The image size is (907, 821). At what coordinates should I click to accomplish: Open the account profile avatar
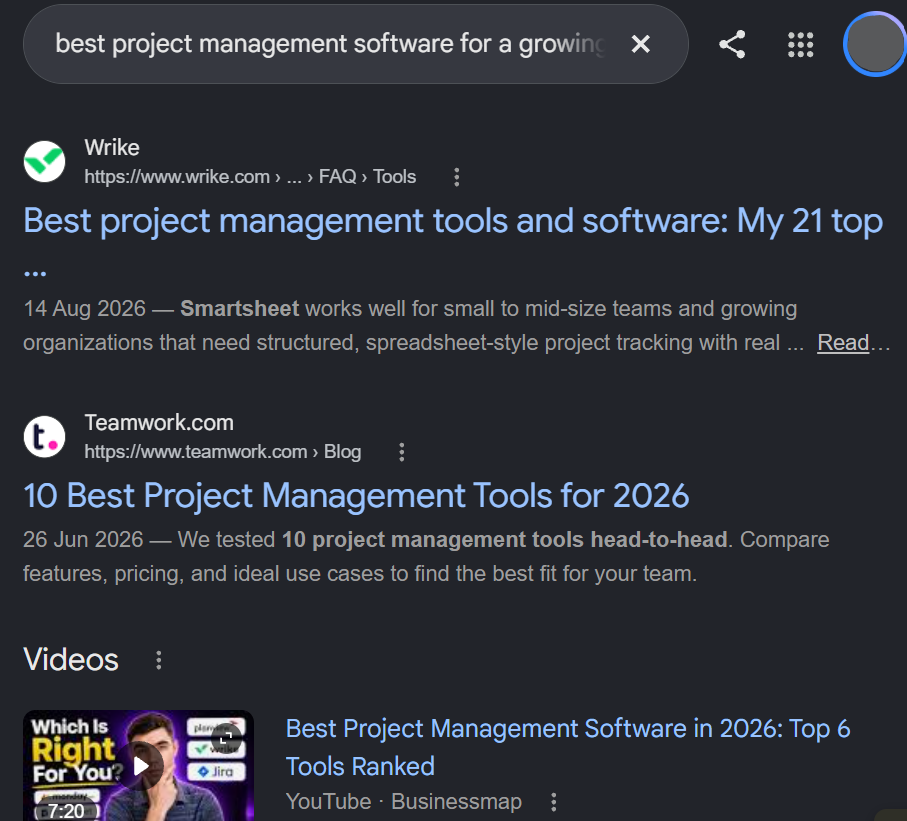tap(875, 44)
